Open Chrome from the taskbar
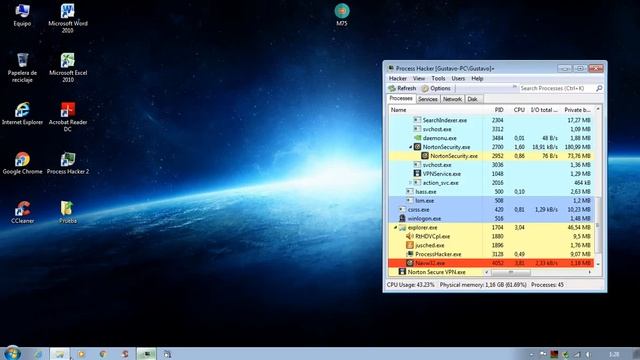Viewport: 640px width, 360px height. pos(103,354)
